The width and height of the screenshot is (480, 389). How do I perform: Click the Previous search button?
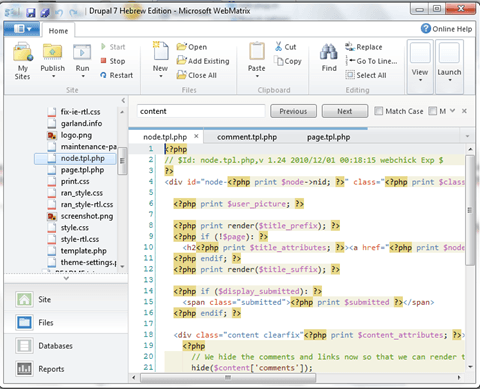coord(293,111)
